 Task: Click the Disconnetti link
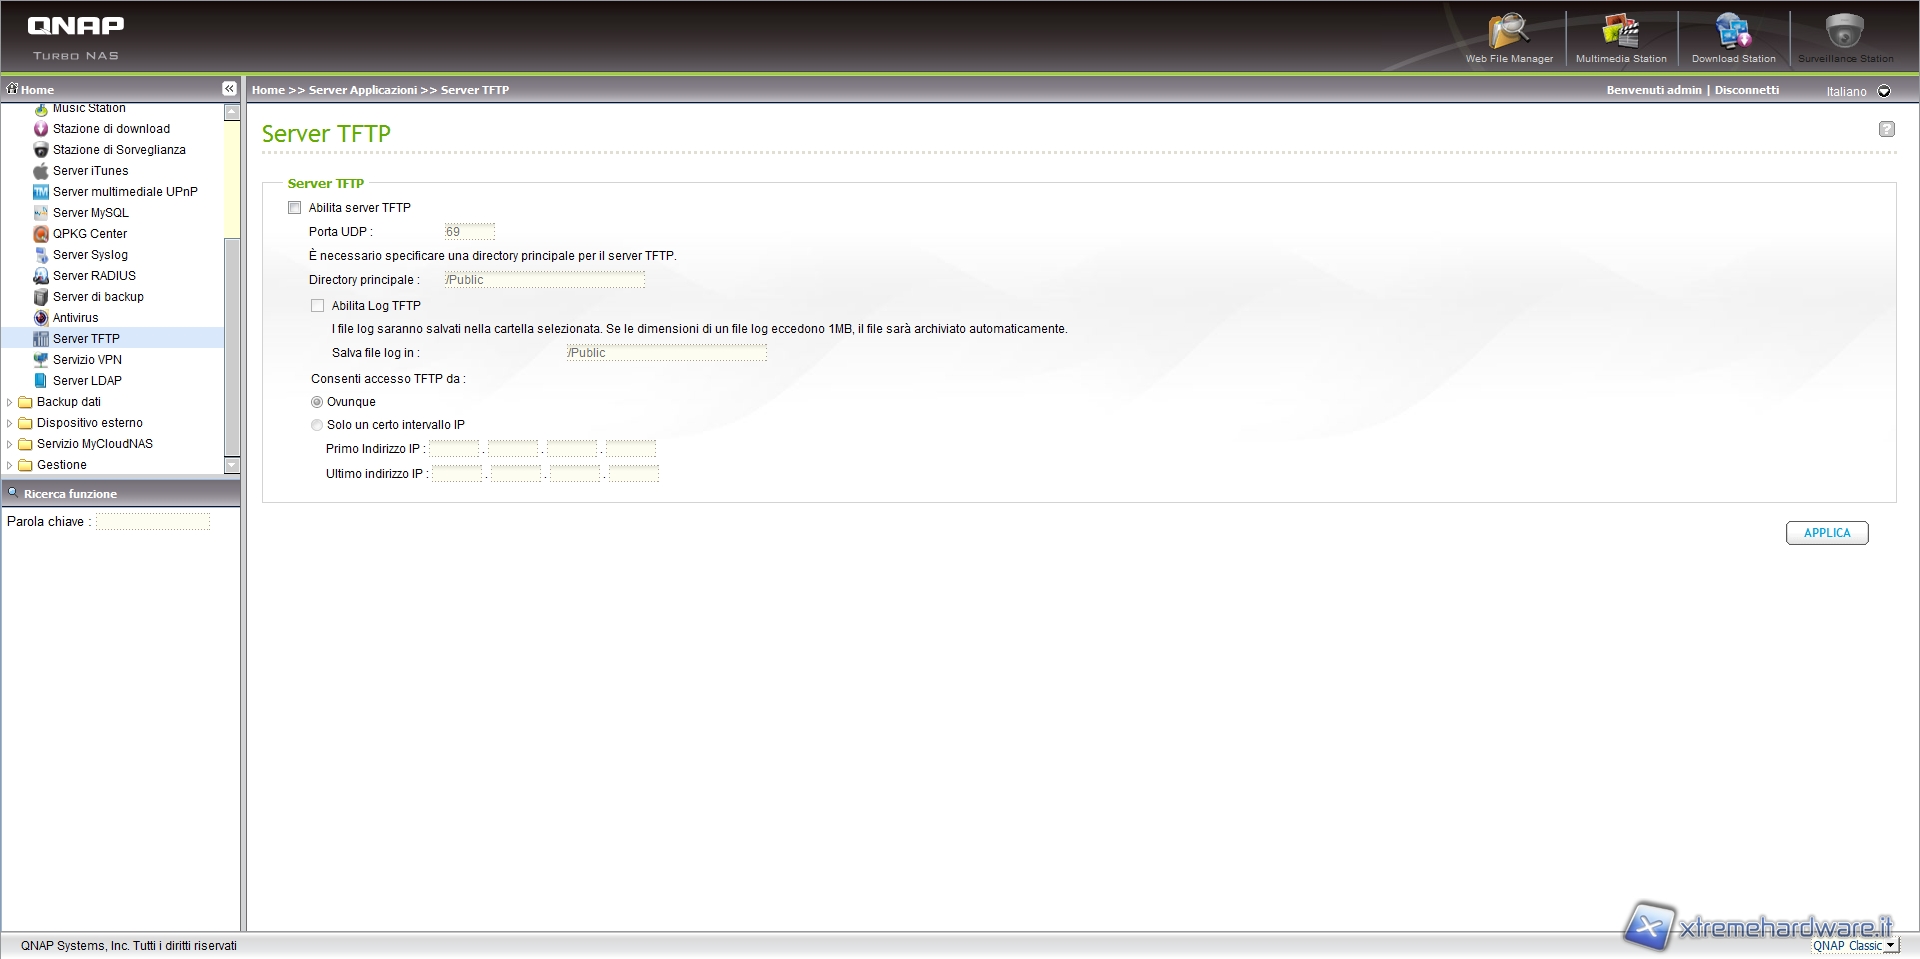click(x=1746, y=90)
